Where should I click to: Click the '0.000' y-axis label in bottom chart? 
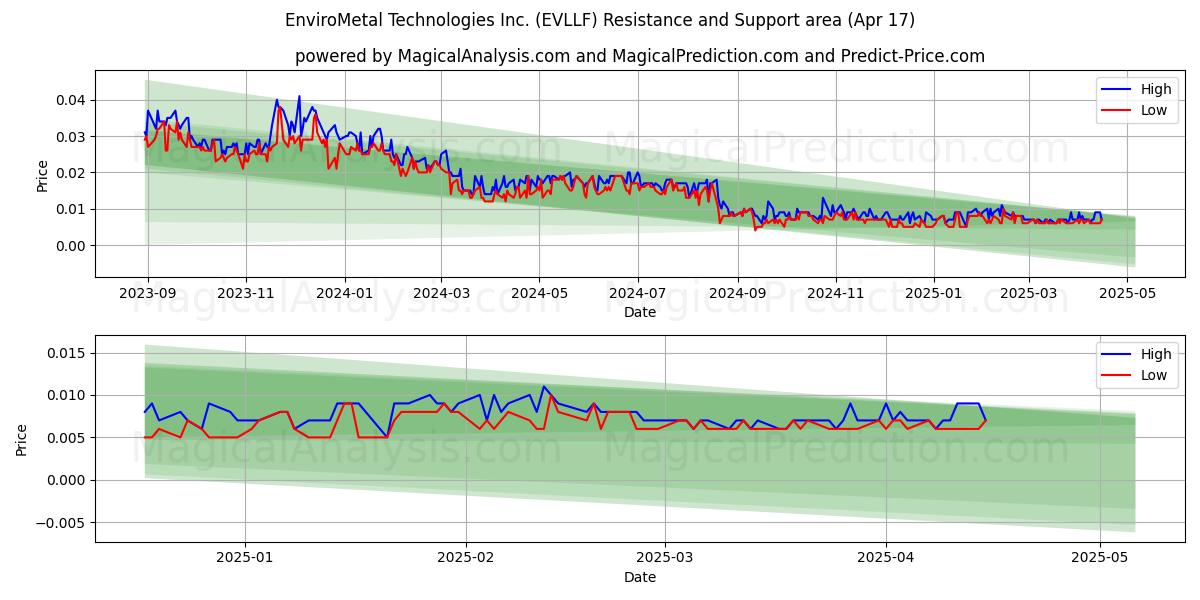(x=66, y=480)
